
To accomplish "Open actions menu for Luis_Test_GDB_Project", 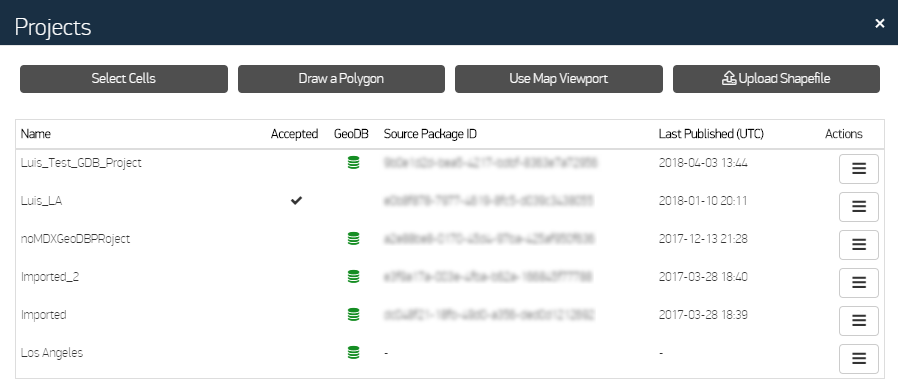I will pos(858,169).
